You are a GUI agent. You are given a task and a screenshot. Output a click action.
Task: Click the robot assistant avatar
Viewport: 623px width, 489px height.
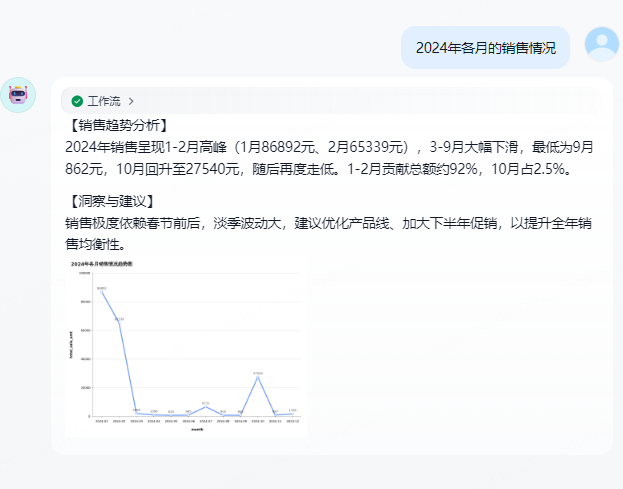18,95
